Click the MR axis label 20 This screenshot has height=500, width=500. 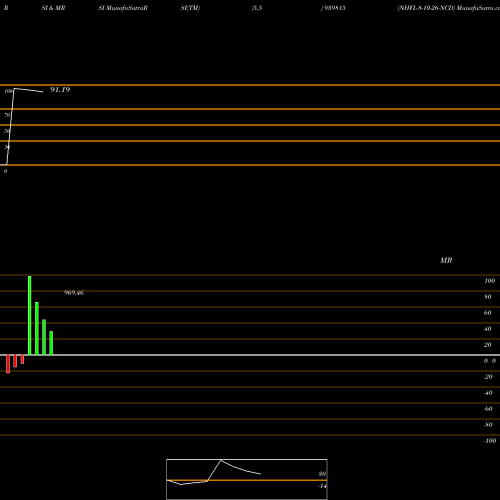[488, 345]
